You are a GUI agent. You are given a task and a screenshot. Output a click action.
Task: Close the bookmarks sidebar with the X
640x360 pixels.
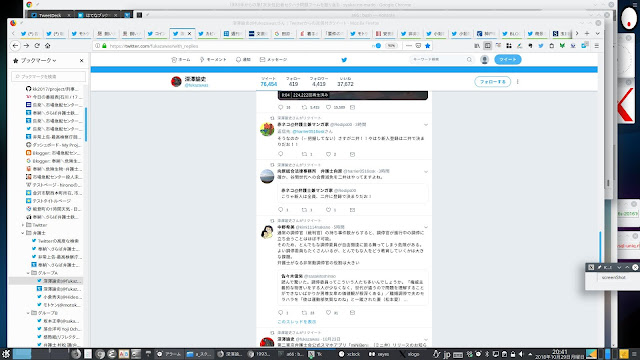pyautogui.click(x=81, y=60)
